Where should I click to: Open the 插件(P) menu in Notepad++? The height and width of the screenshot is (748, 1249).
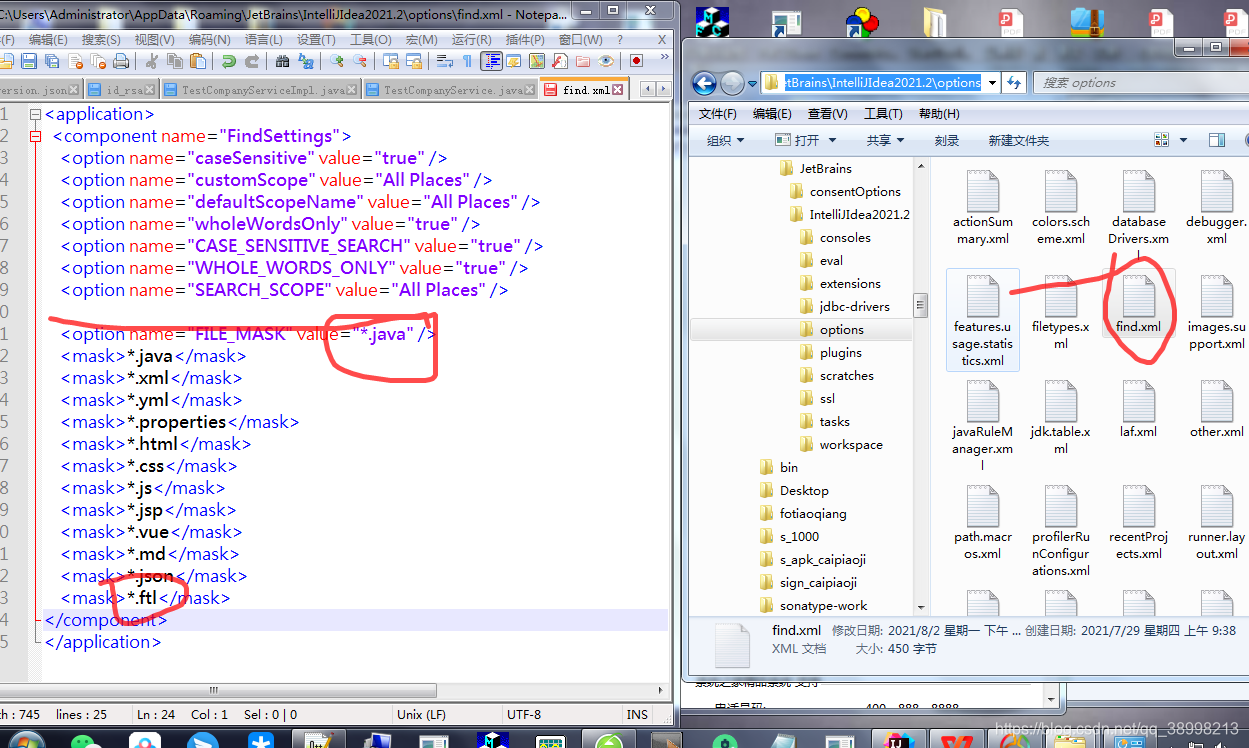525,39
